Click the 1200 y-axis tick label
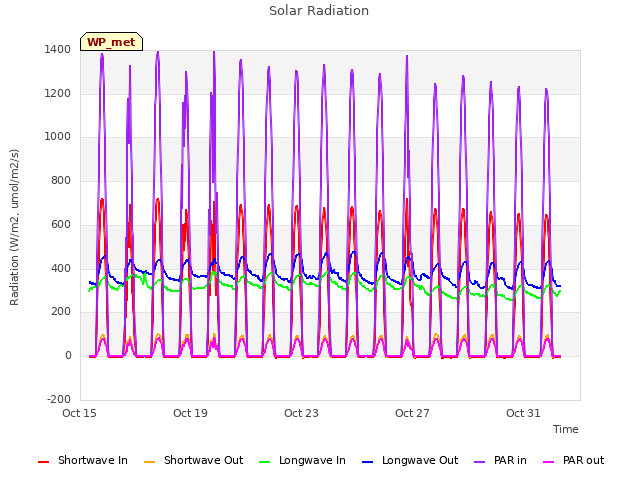Viewport: 640px width, 480px height. (x=58, y=93)
